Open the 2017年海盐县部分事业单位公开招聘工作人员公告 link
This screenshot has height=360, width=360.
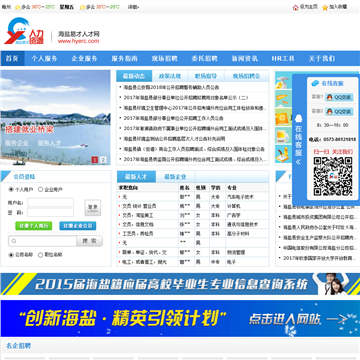(173, 118)
